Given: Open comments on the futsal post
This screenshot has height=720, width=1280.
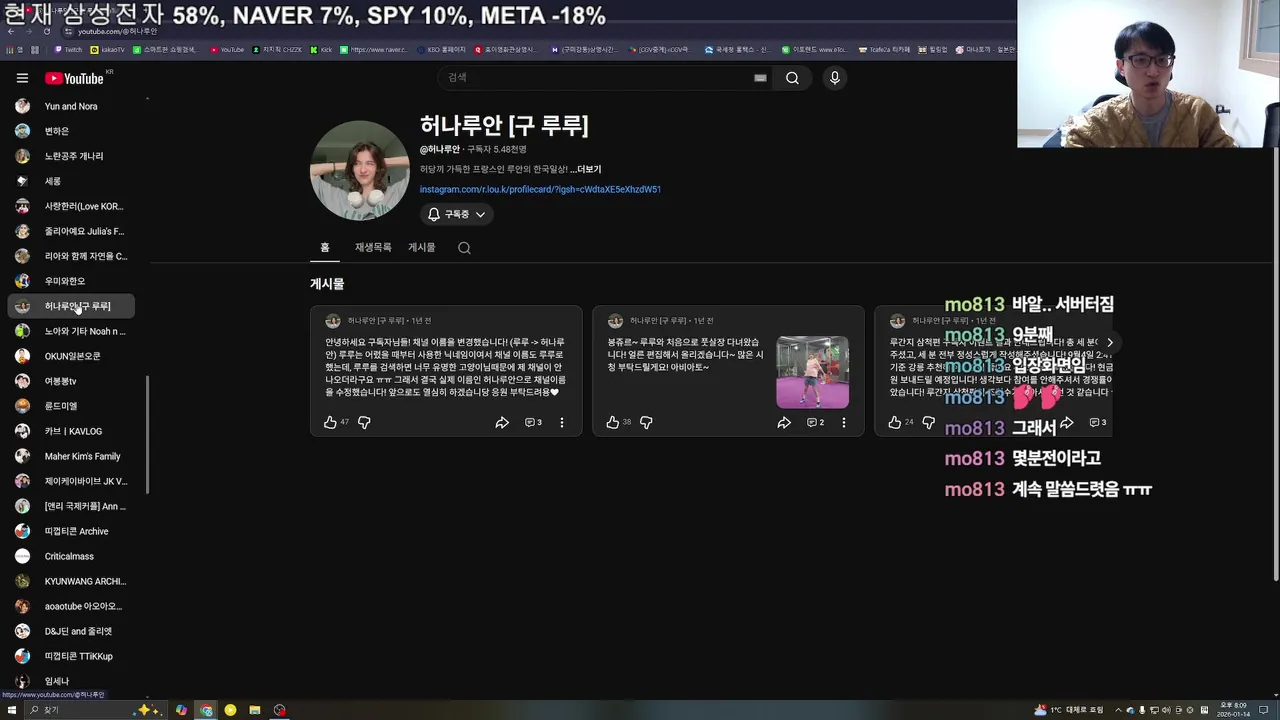Looking at the screenshot, I should 815,423.
